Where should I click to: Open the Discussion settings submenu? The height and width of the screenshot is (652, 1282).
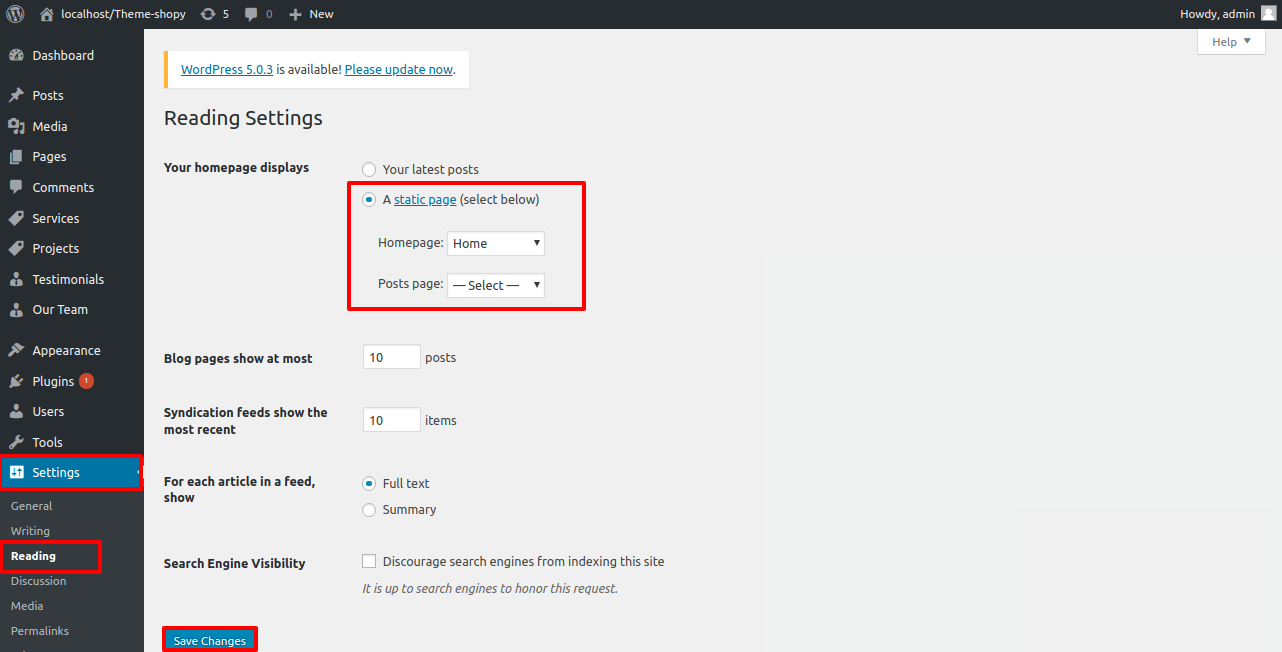(x=38, y=581)
